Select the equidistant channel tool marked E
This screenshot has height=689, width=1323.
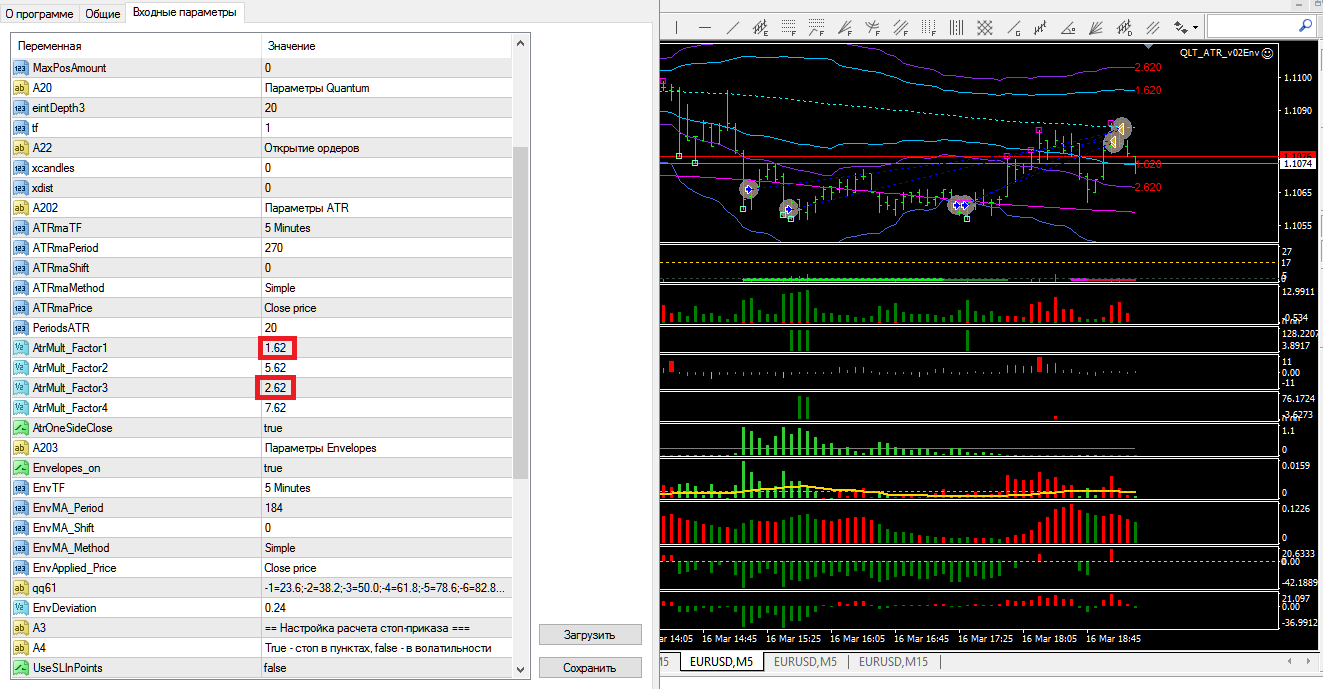point(760,27)
